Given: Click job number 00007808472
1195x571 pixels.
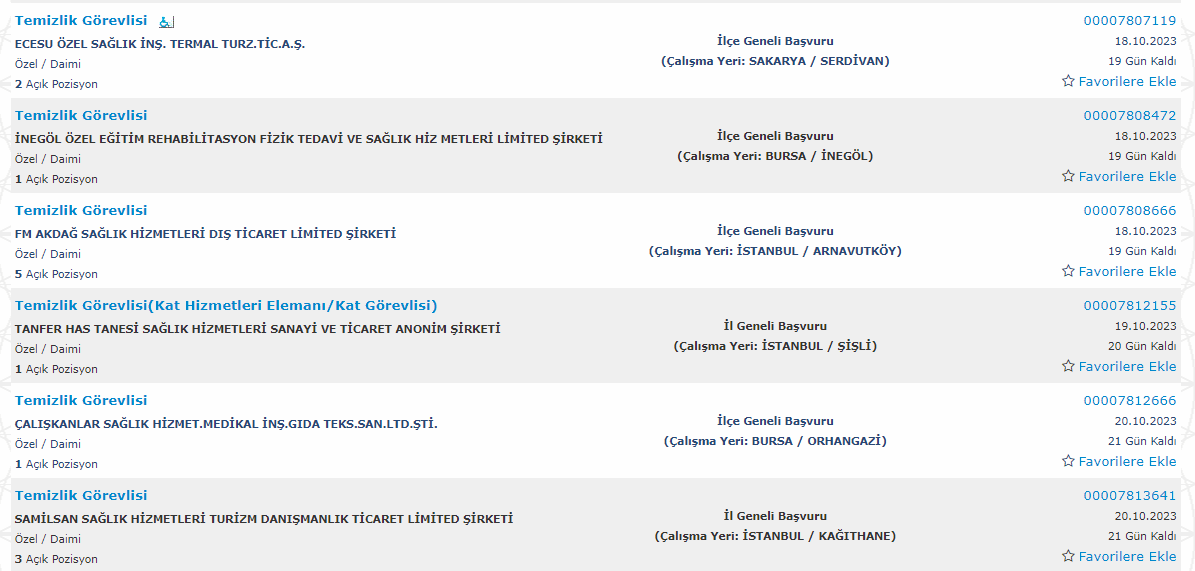Looking at the screenshot, I should pos(1130,116).
